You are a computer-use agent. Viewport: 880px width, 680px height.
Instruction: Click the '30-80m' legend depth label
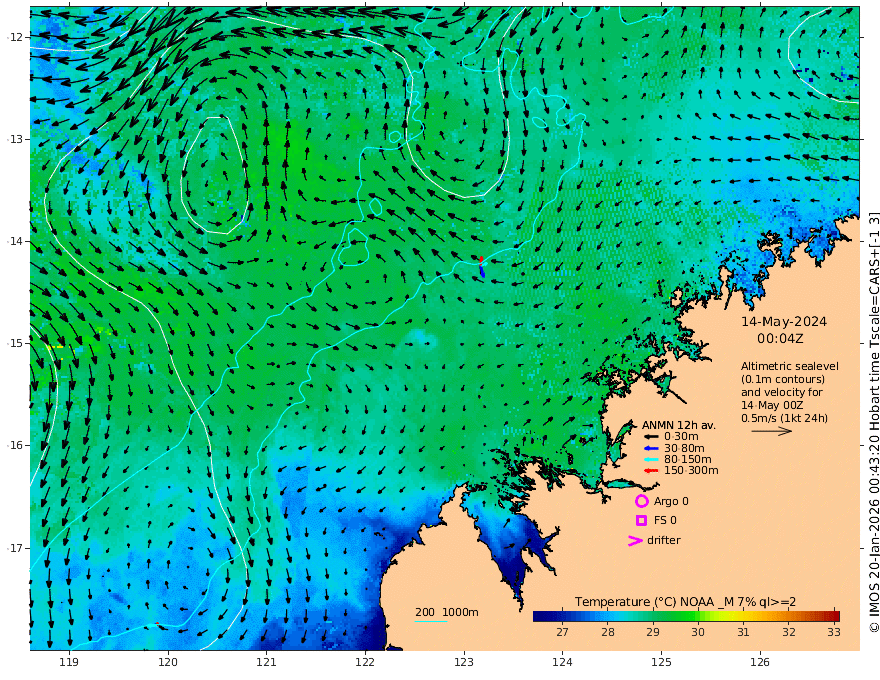pos(684,448)
